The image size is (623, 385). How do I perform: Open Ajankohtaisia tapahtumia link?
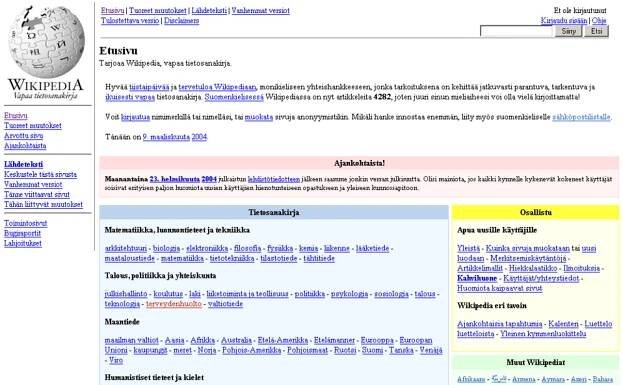point(500,324)
